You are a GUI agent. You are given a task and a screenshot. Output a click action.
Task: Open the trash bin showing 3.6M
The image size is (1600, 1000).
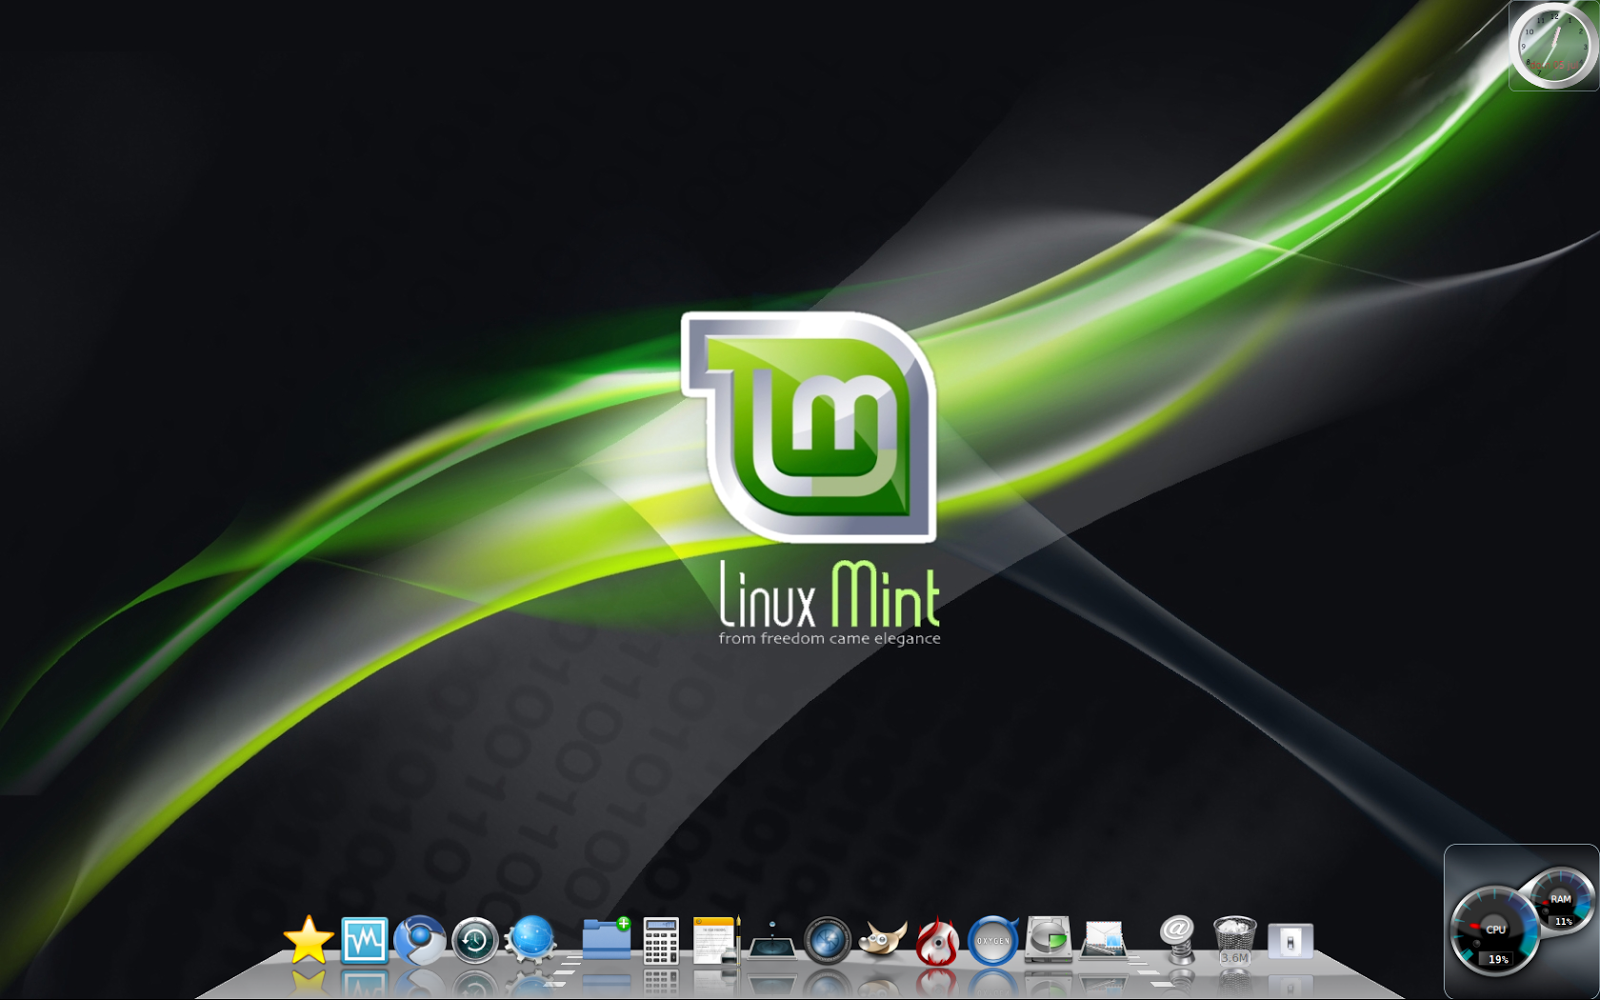pos(1234,941)
